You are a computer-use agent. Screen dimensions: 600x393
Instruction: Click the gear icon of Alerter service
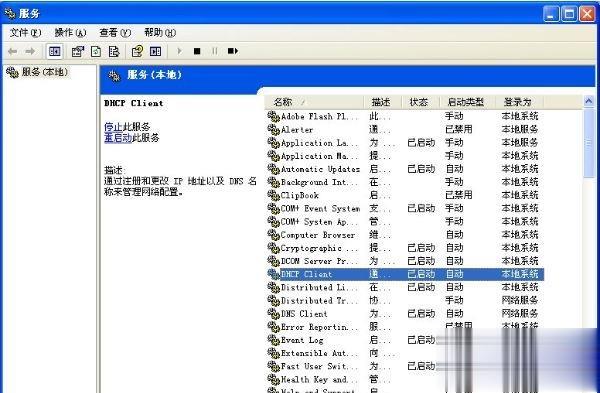[x=273, y=130]
